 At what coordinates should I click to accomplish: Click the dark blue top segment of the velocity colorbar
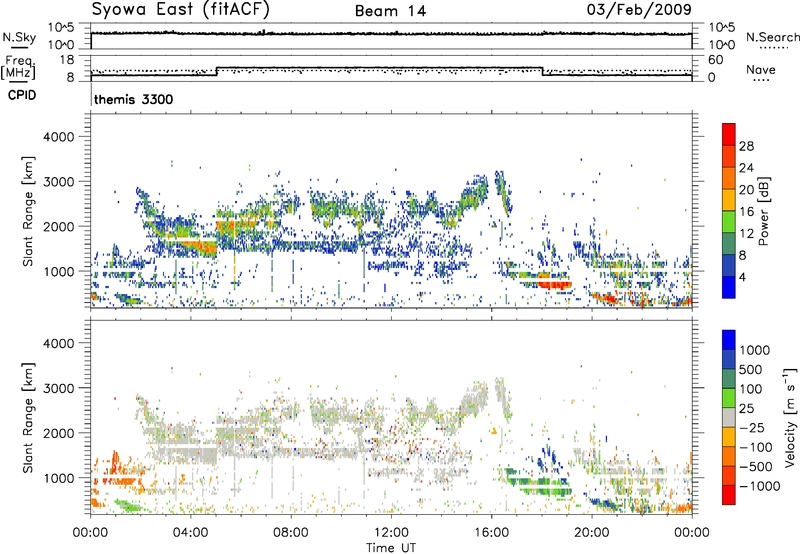point(729,340)
